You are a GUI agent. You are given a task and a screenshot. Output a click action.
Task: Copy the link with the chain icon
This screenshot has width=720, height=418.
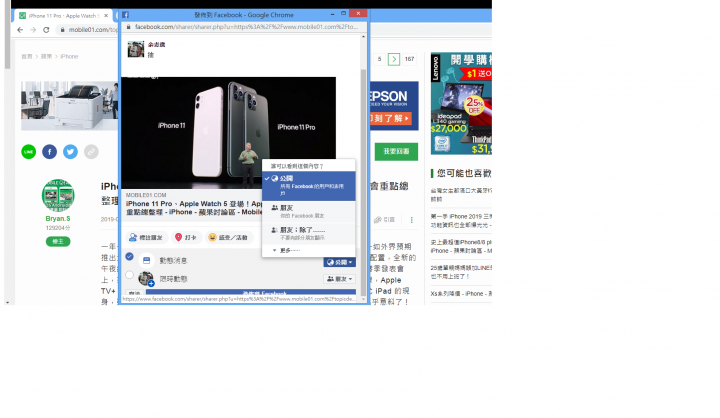coord(91,152)
